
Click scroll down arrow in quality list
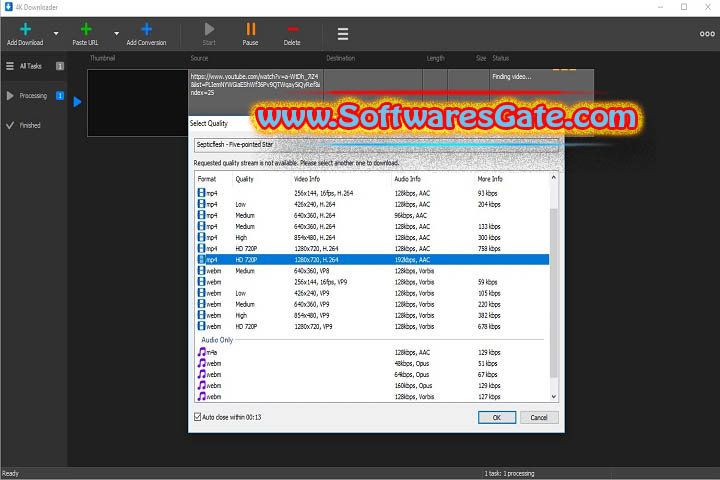tap(554, 396)
